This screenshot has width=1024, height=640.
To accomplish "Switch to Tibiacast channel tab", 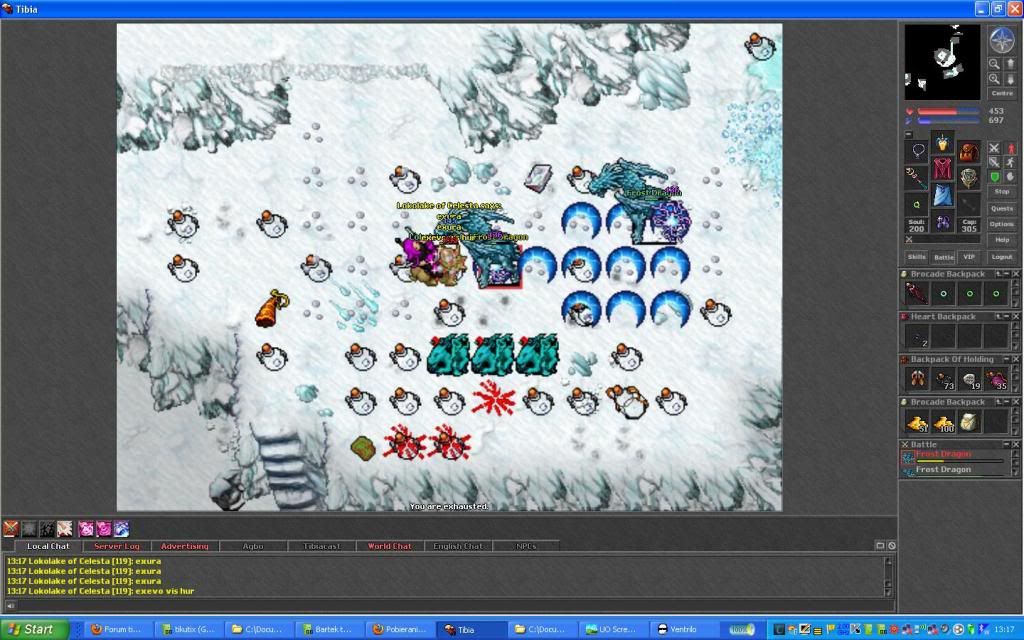I will (322, 546).
